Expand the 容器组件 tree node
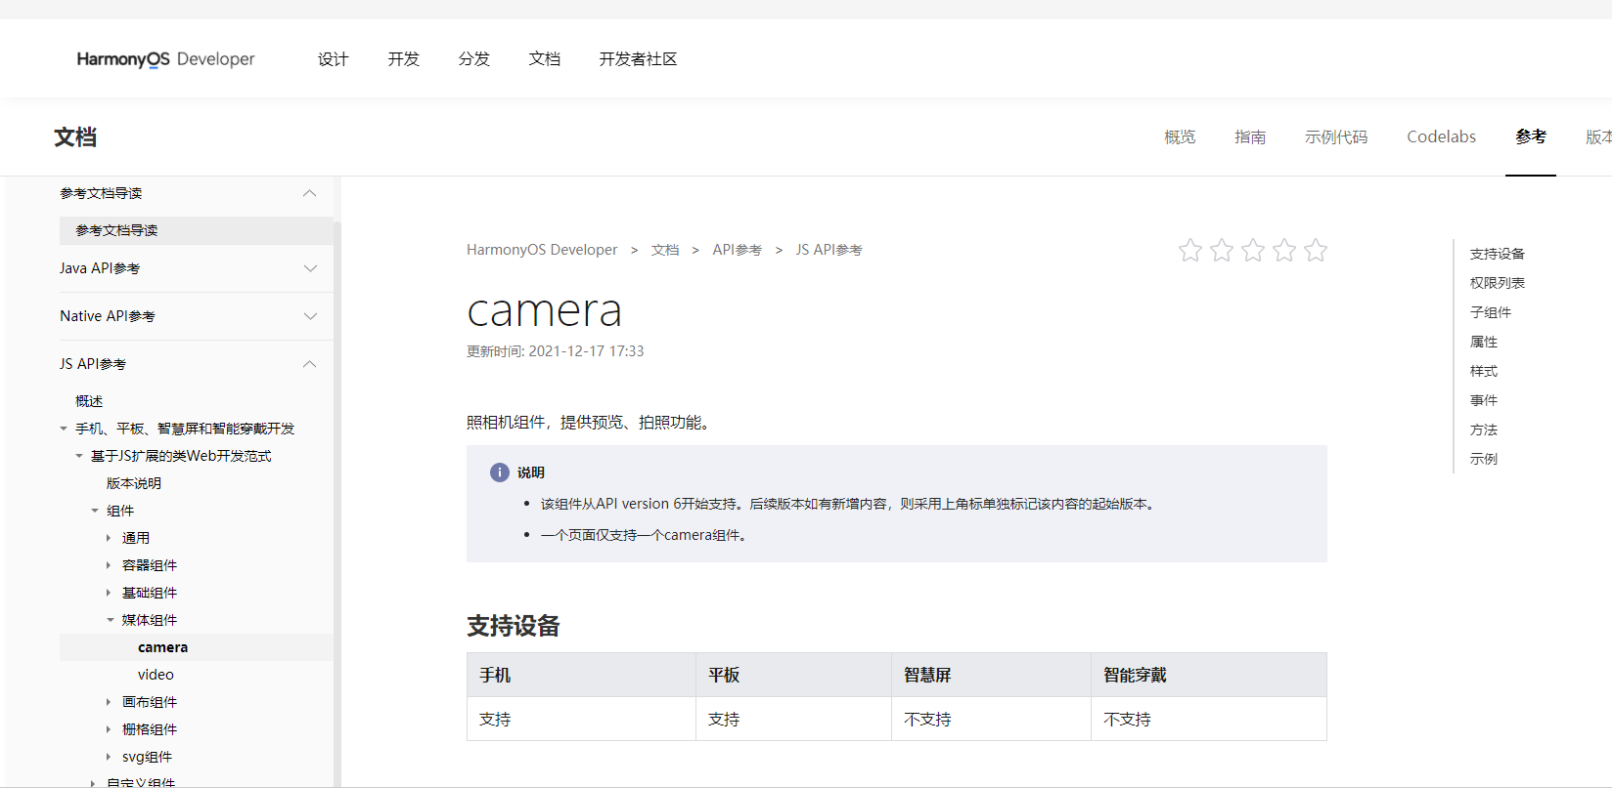 click(x=109, y=566)
